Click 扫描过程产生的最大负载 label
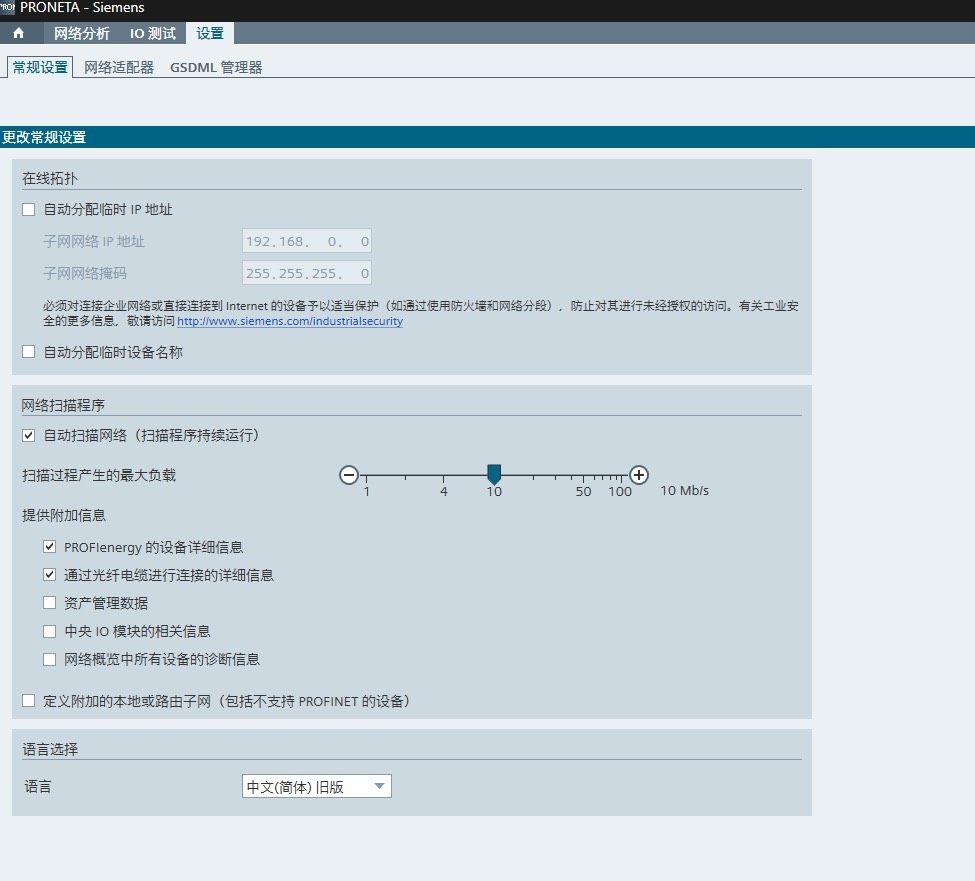The height and width of the screenshot is (881, 975). pyautogui.click(x=99, y=476)
